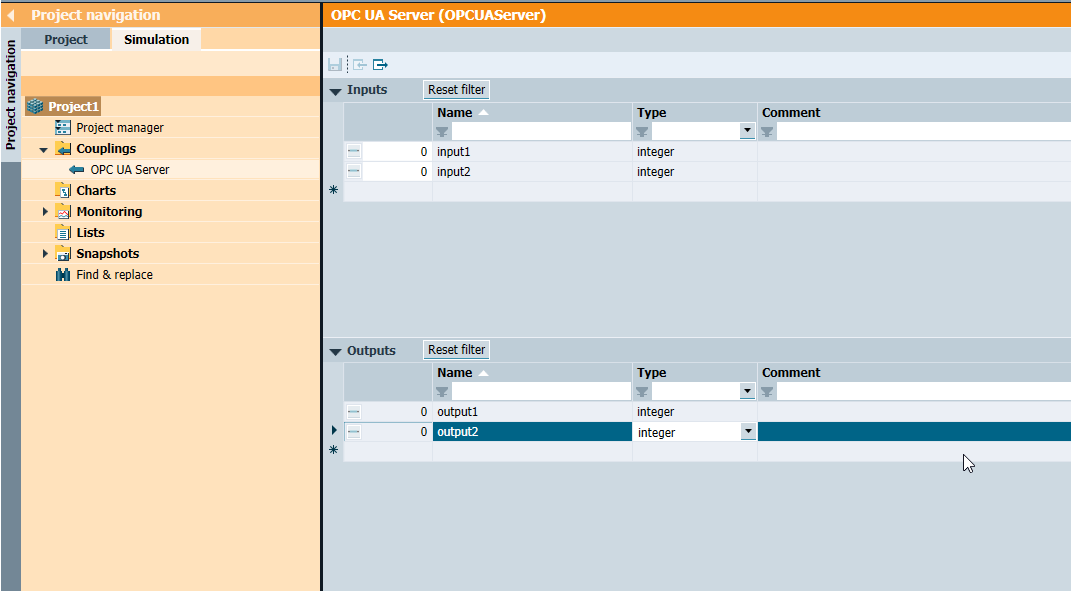
Task: Focus the Comment filter field in Outputs
Action: pos(923,391)
